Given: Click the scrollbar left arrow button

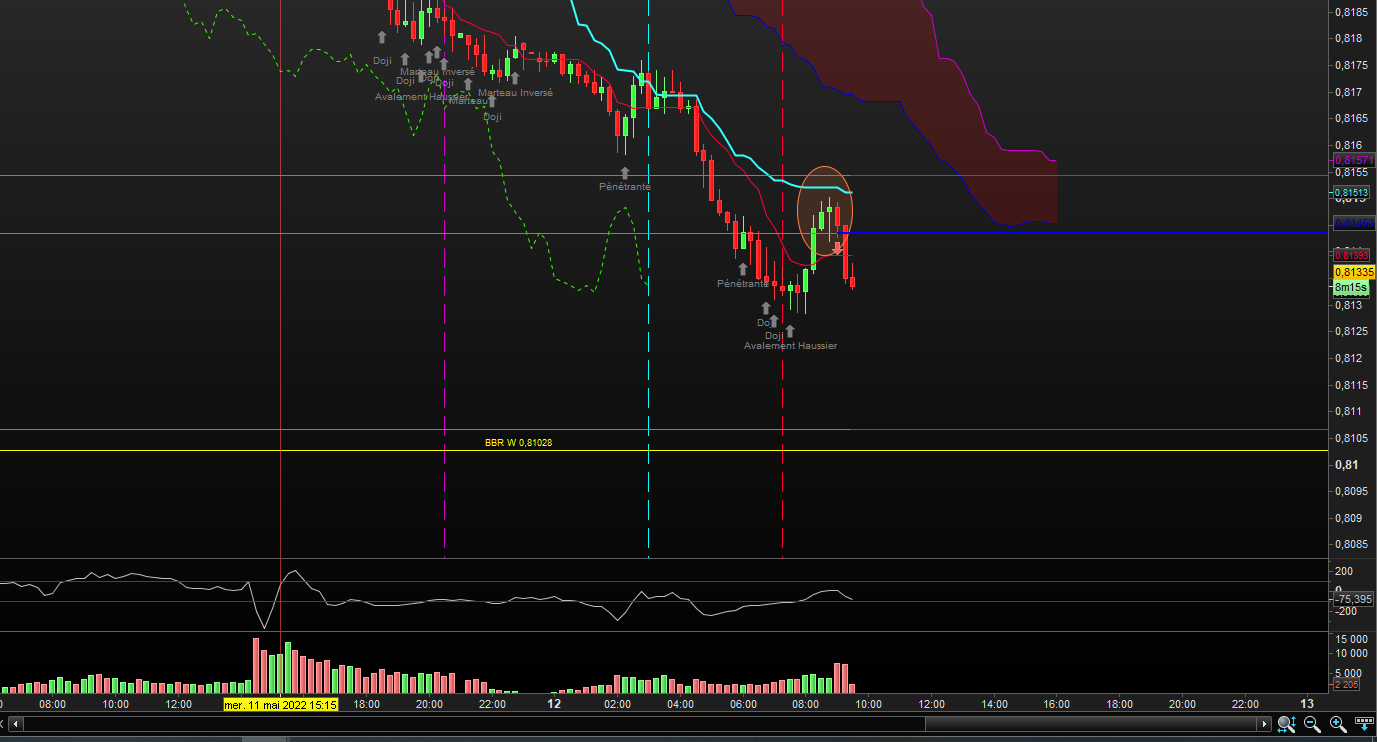Looking at the screenshot, I should (x=14, y=723).
